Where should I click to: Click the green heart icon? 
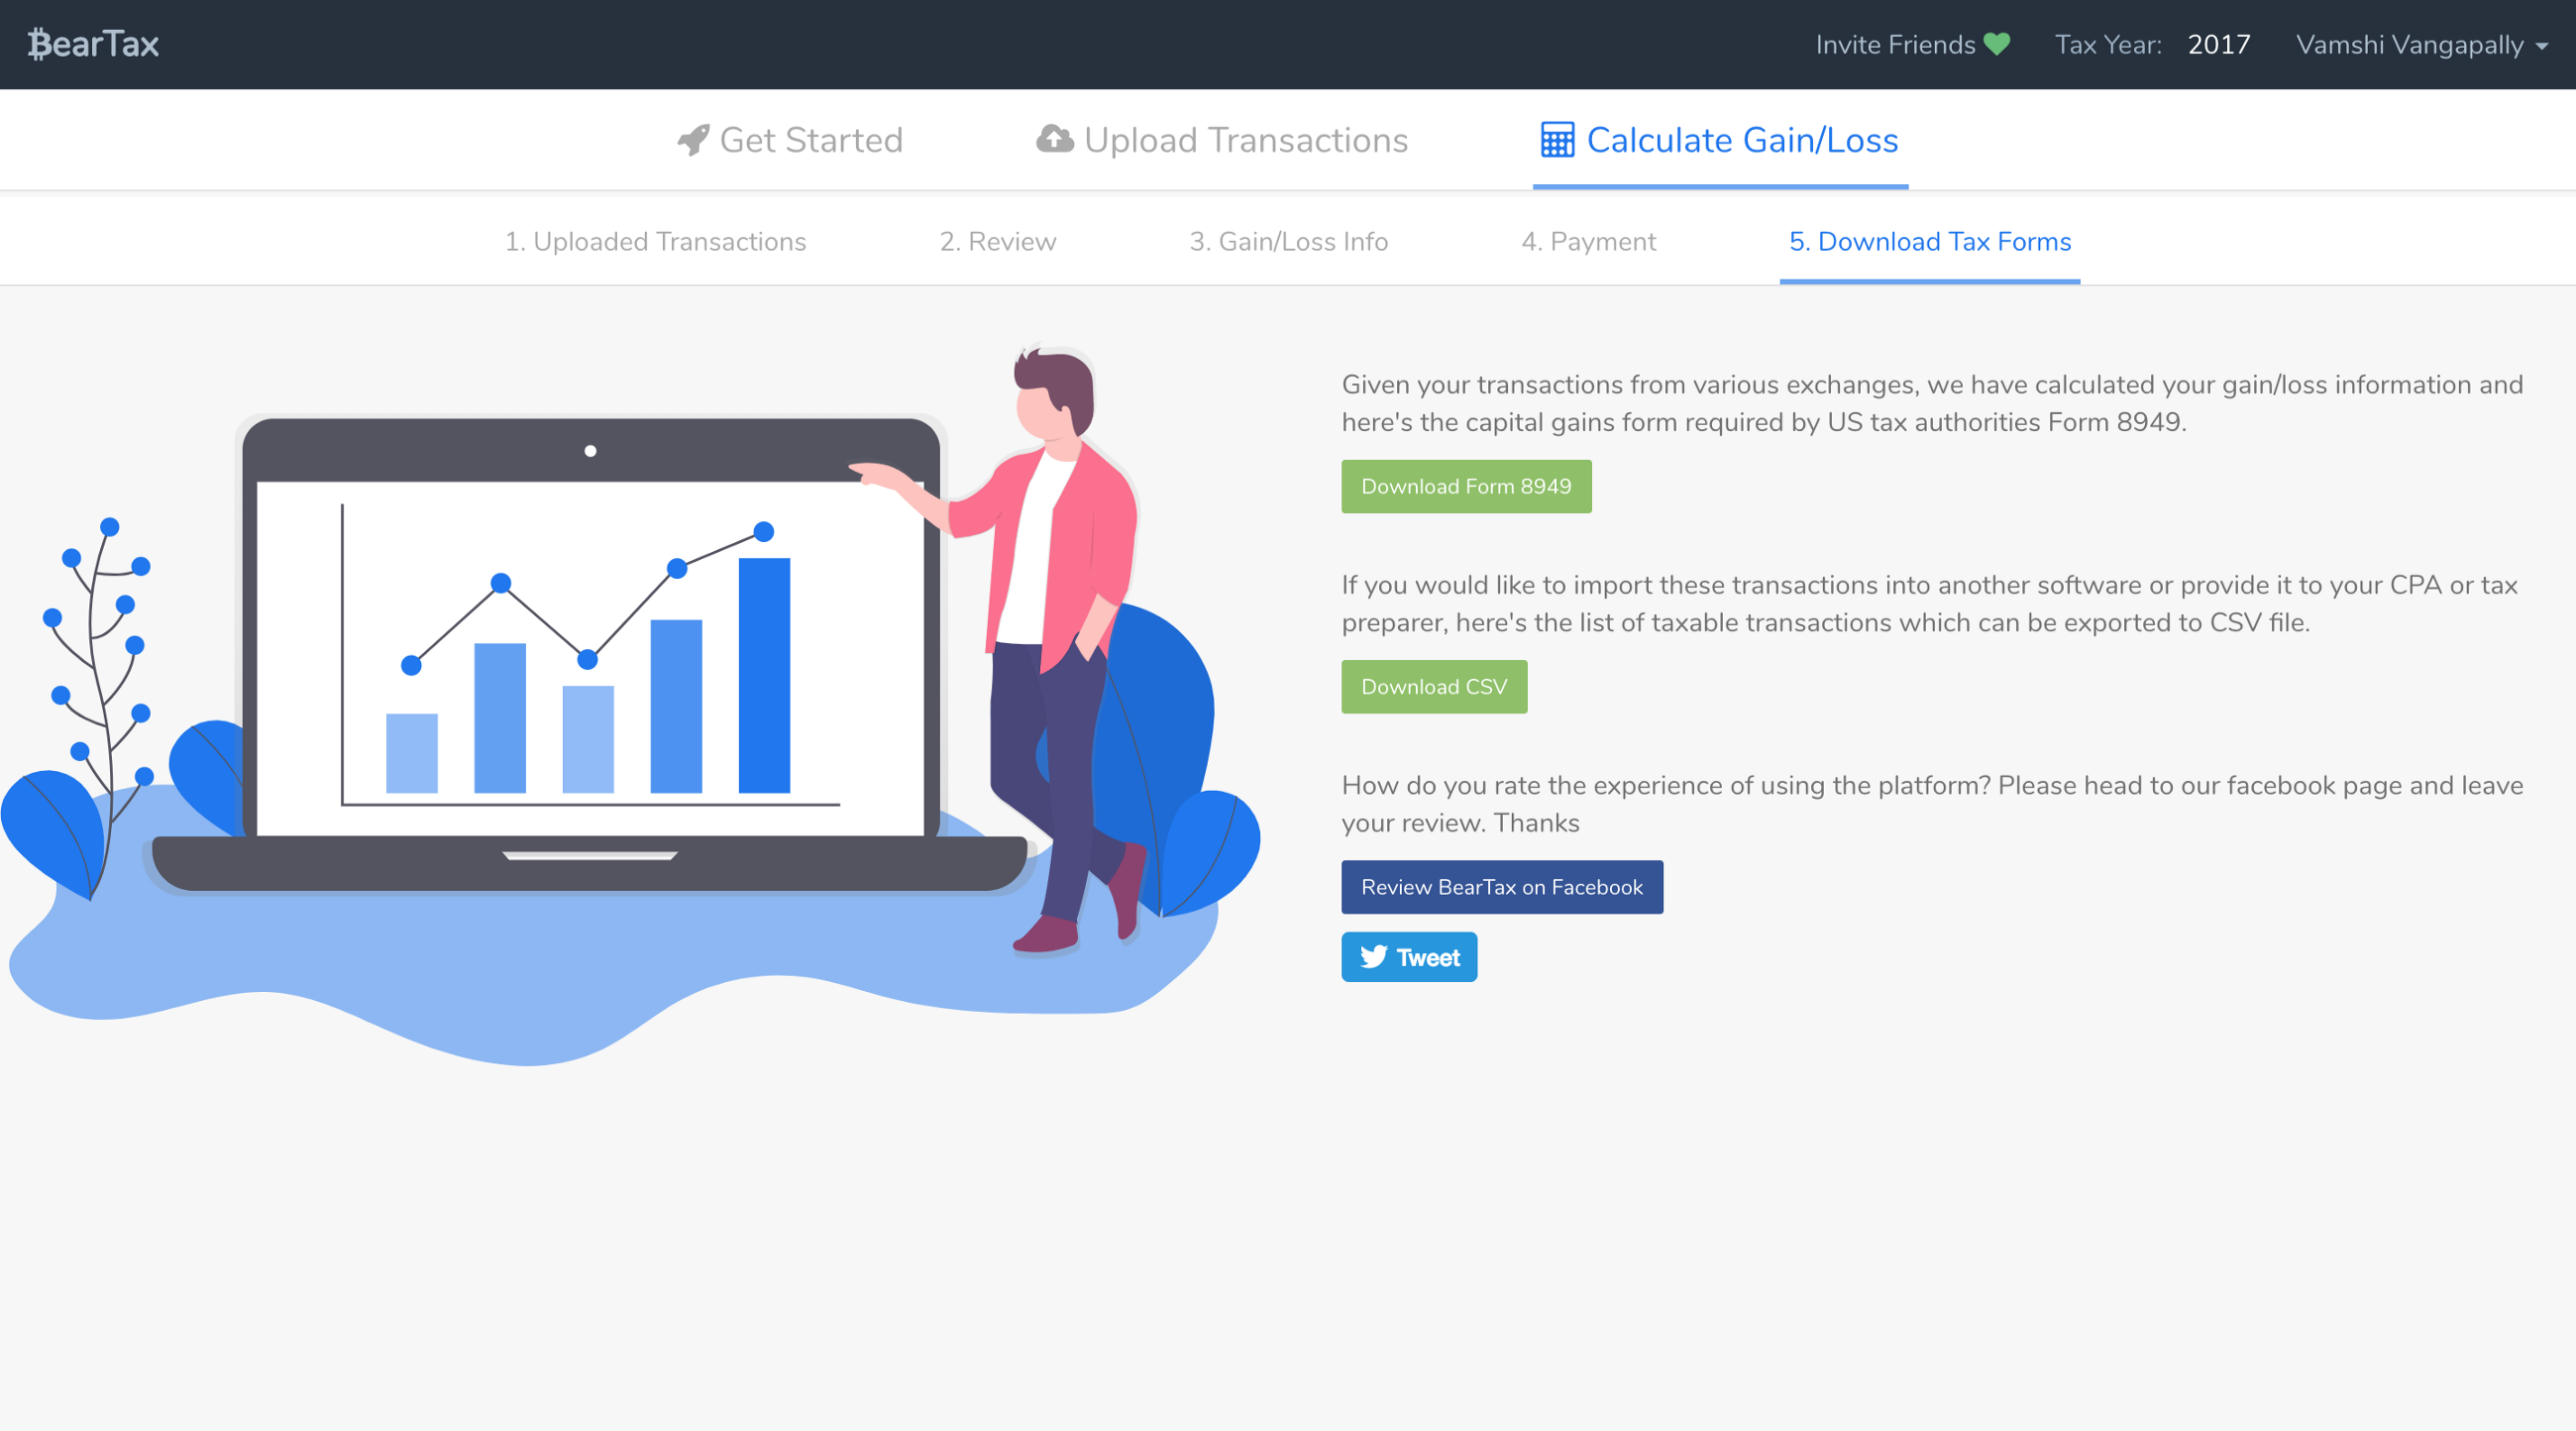[x=1997, y=44]
